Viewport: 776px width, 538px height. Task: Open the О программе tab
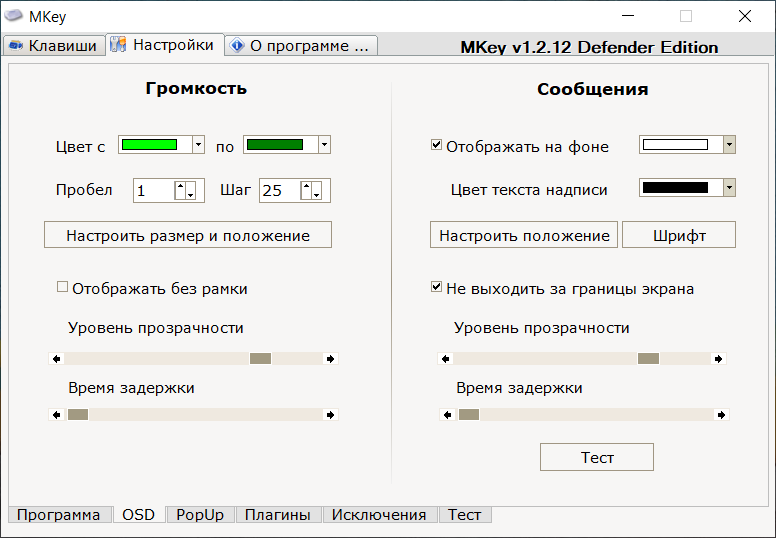[x=301, y=46]
